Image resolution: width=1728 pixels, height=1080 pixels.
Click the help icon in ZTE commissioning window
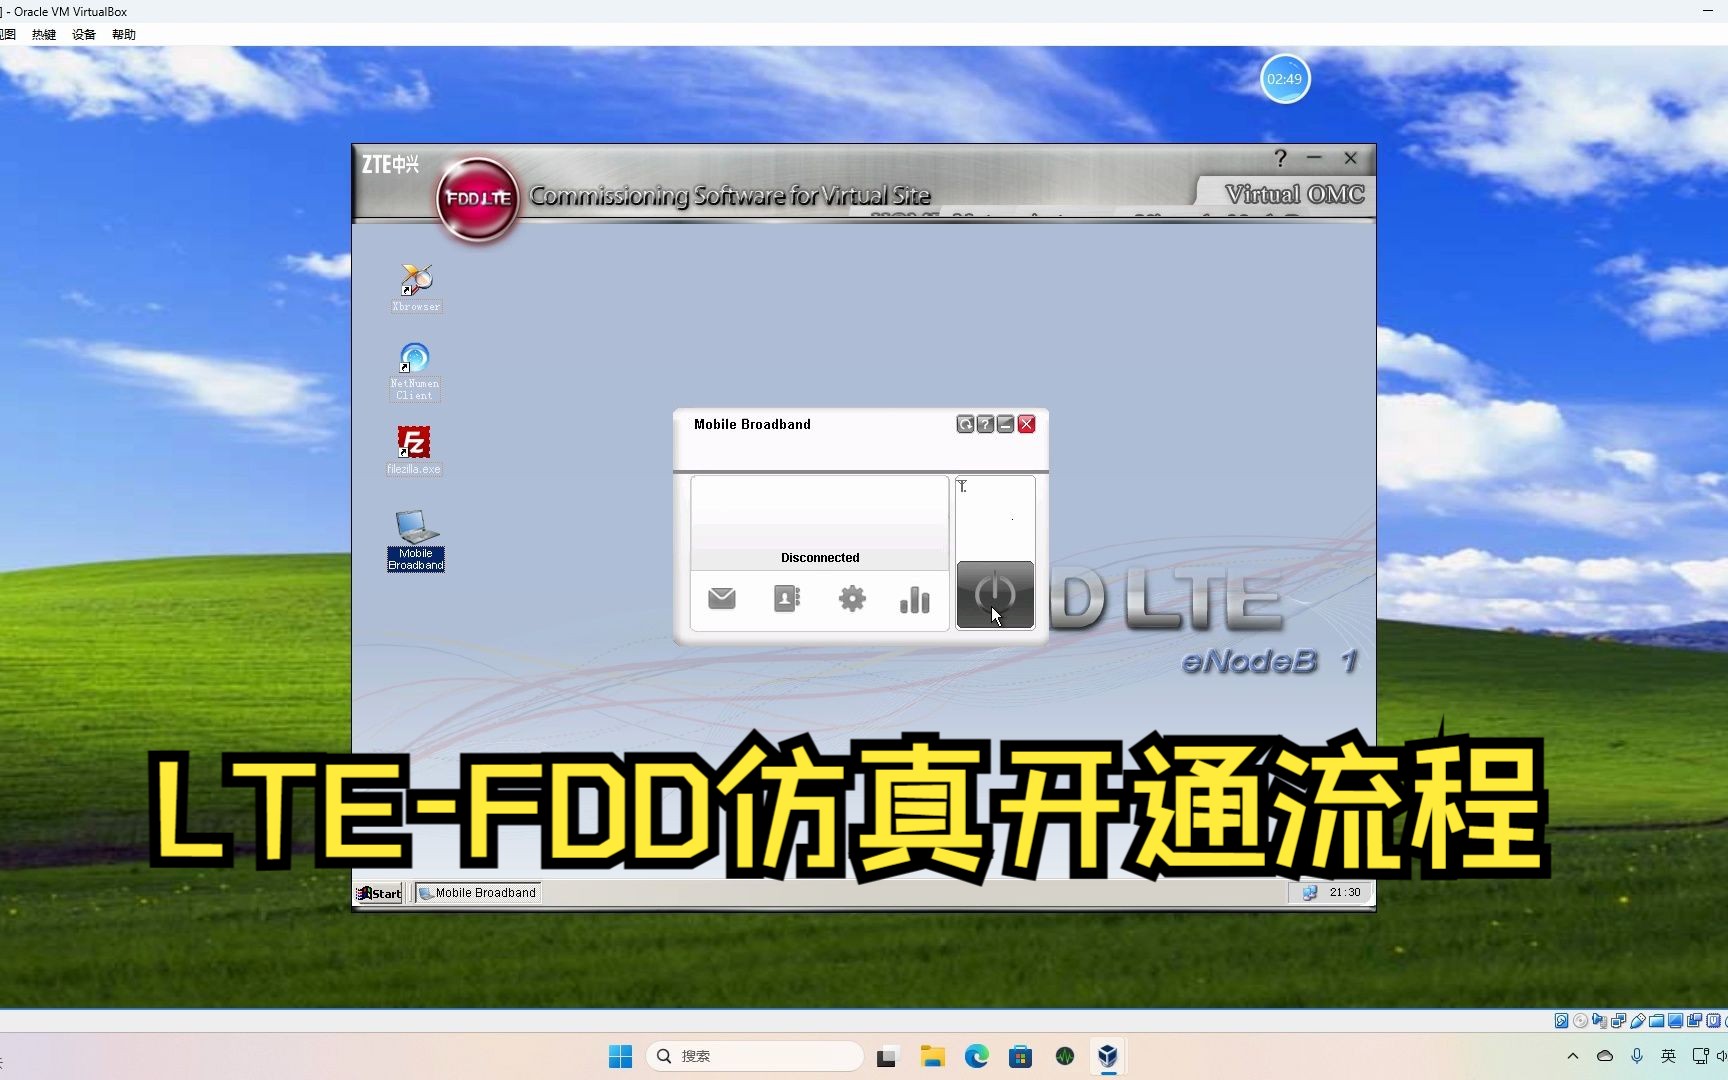click(x=1280, y=158)
